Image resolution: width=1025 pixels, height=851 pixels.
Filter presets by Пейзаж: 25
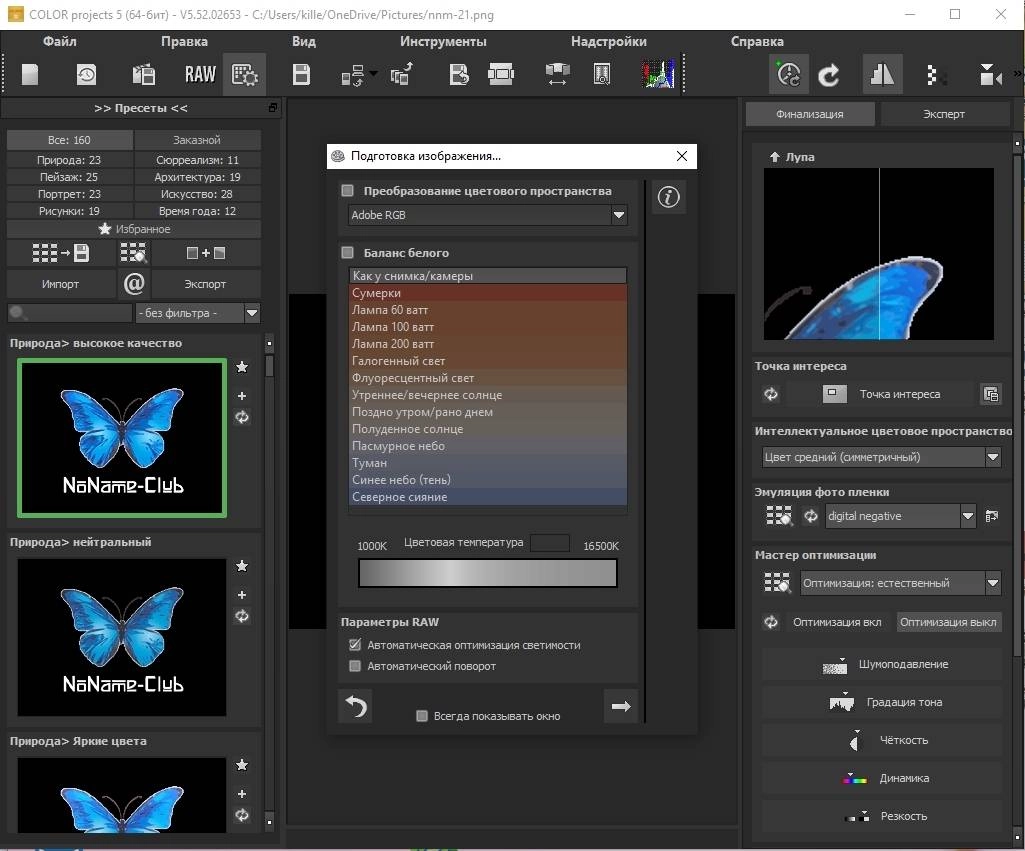(x=69, y=177)
